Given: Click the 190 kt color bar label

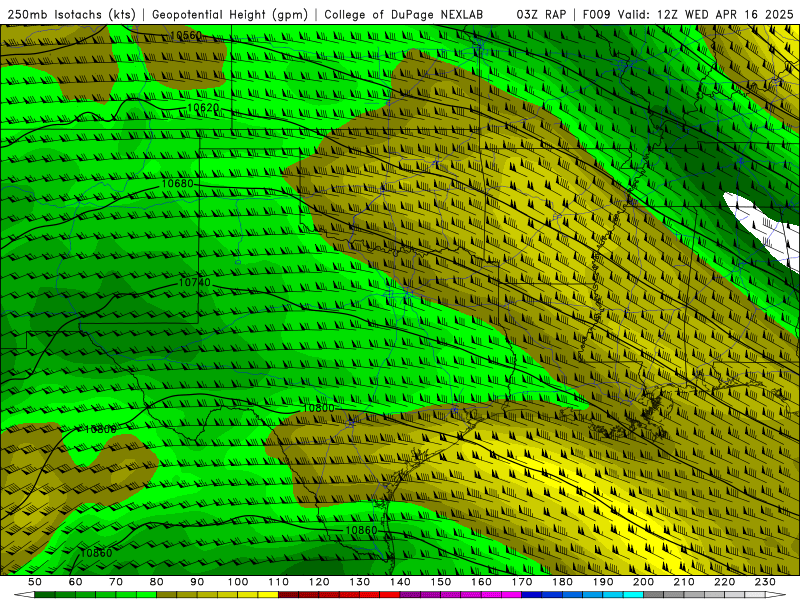Looking at the screenshot, I should tap(603, 582).
